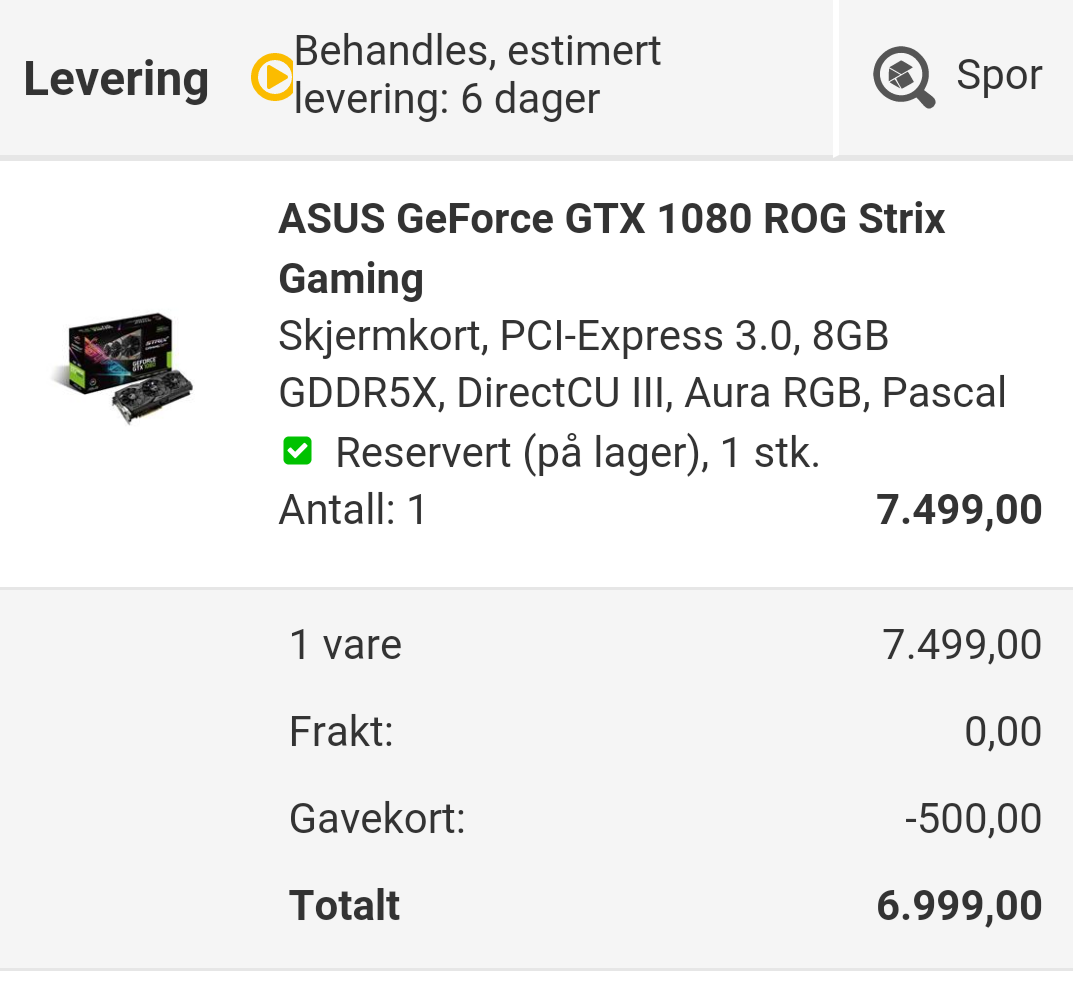Click the estimated delivery status text
Image resolution: width=1073 pixels, height=983 pixels.
tap(477, 75)
